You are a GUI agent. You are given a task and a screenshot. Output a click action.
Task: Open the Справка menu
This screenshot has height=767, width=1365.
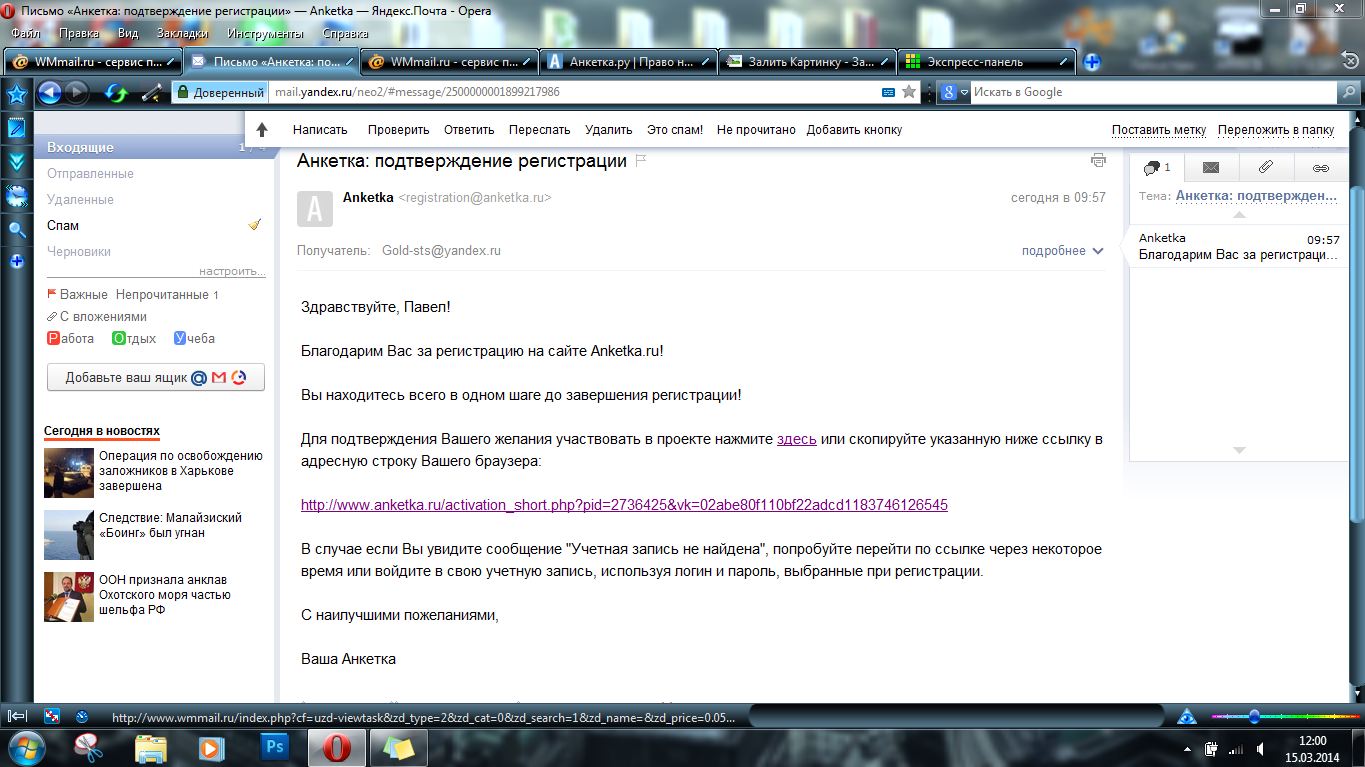pos(346,33)
